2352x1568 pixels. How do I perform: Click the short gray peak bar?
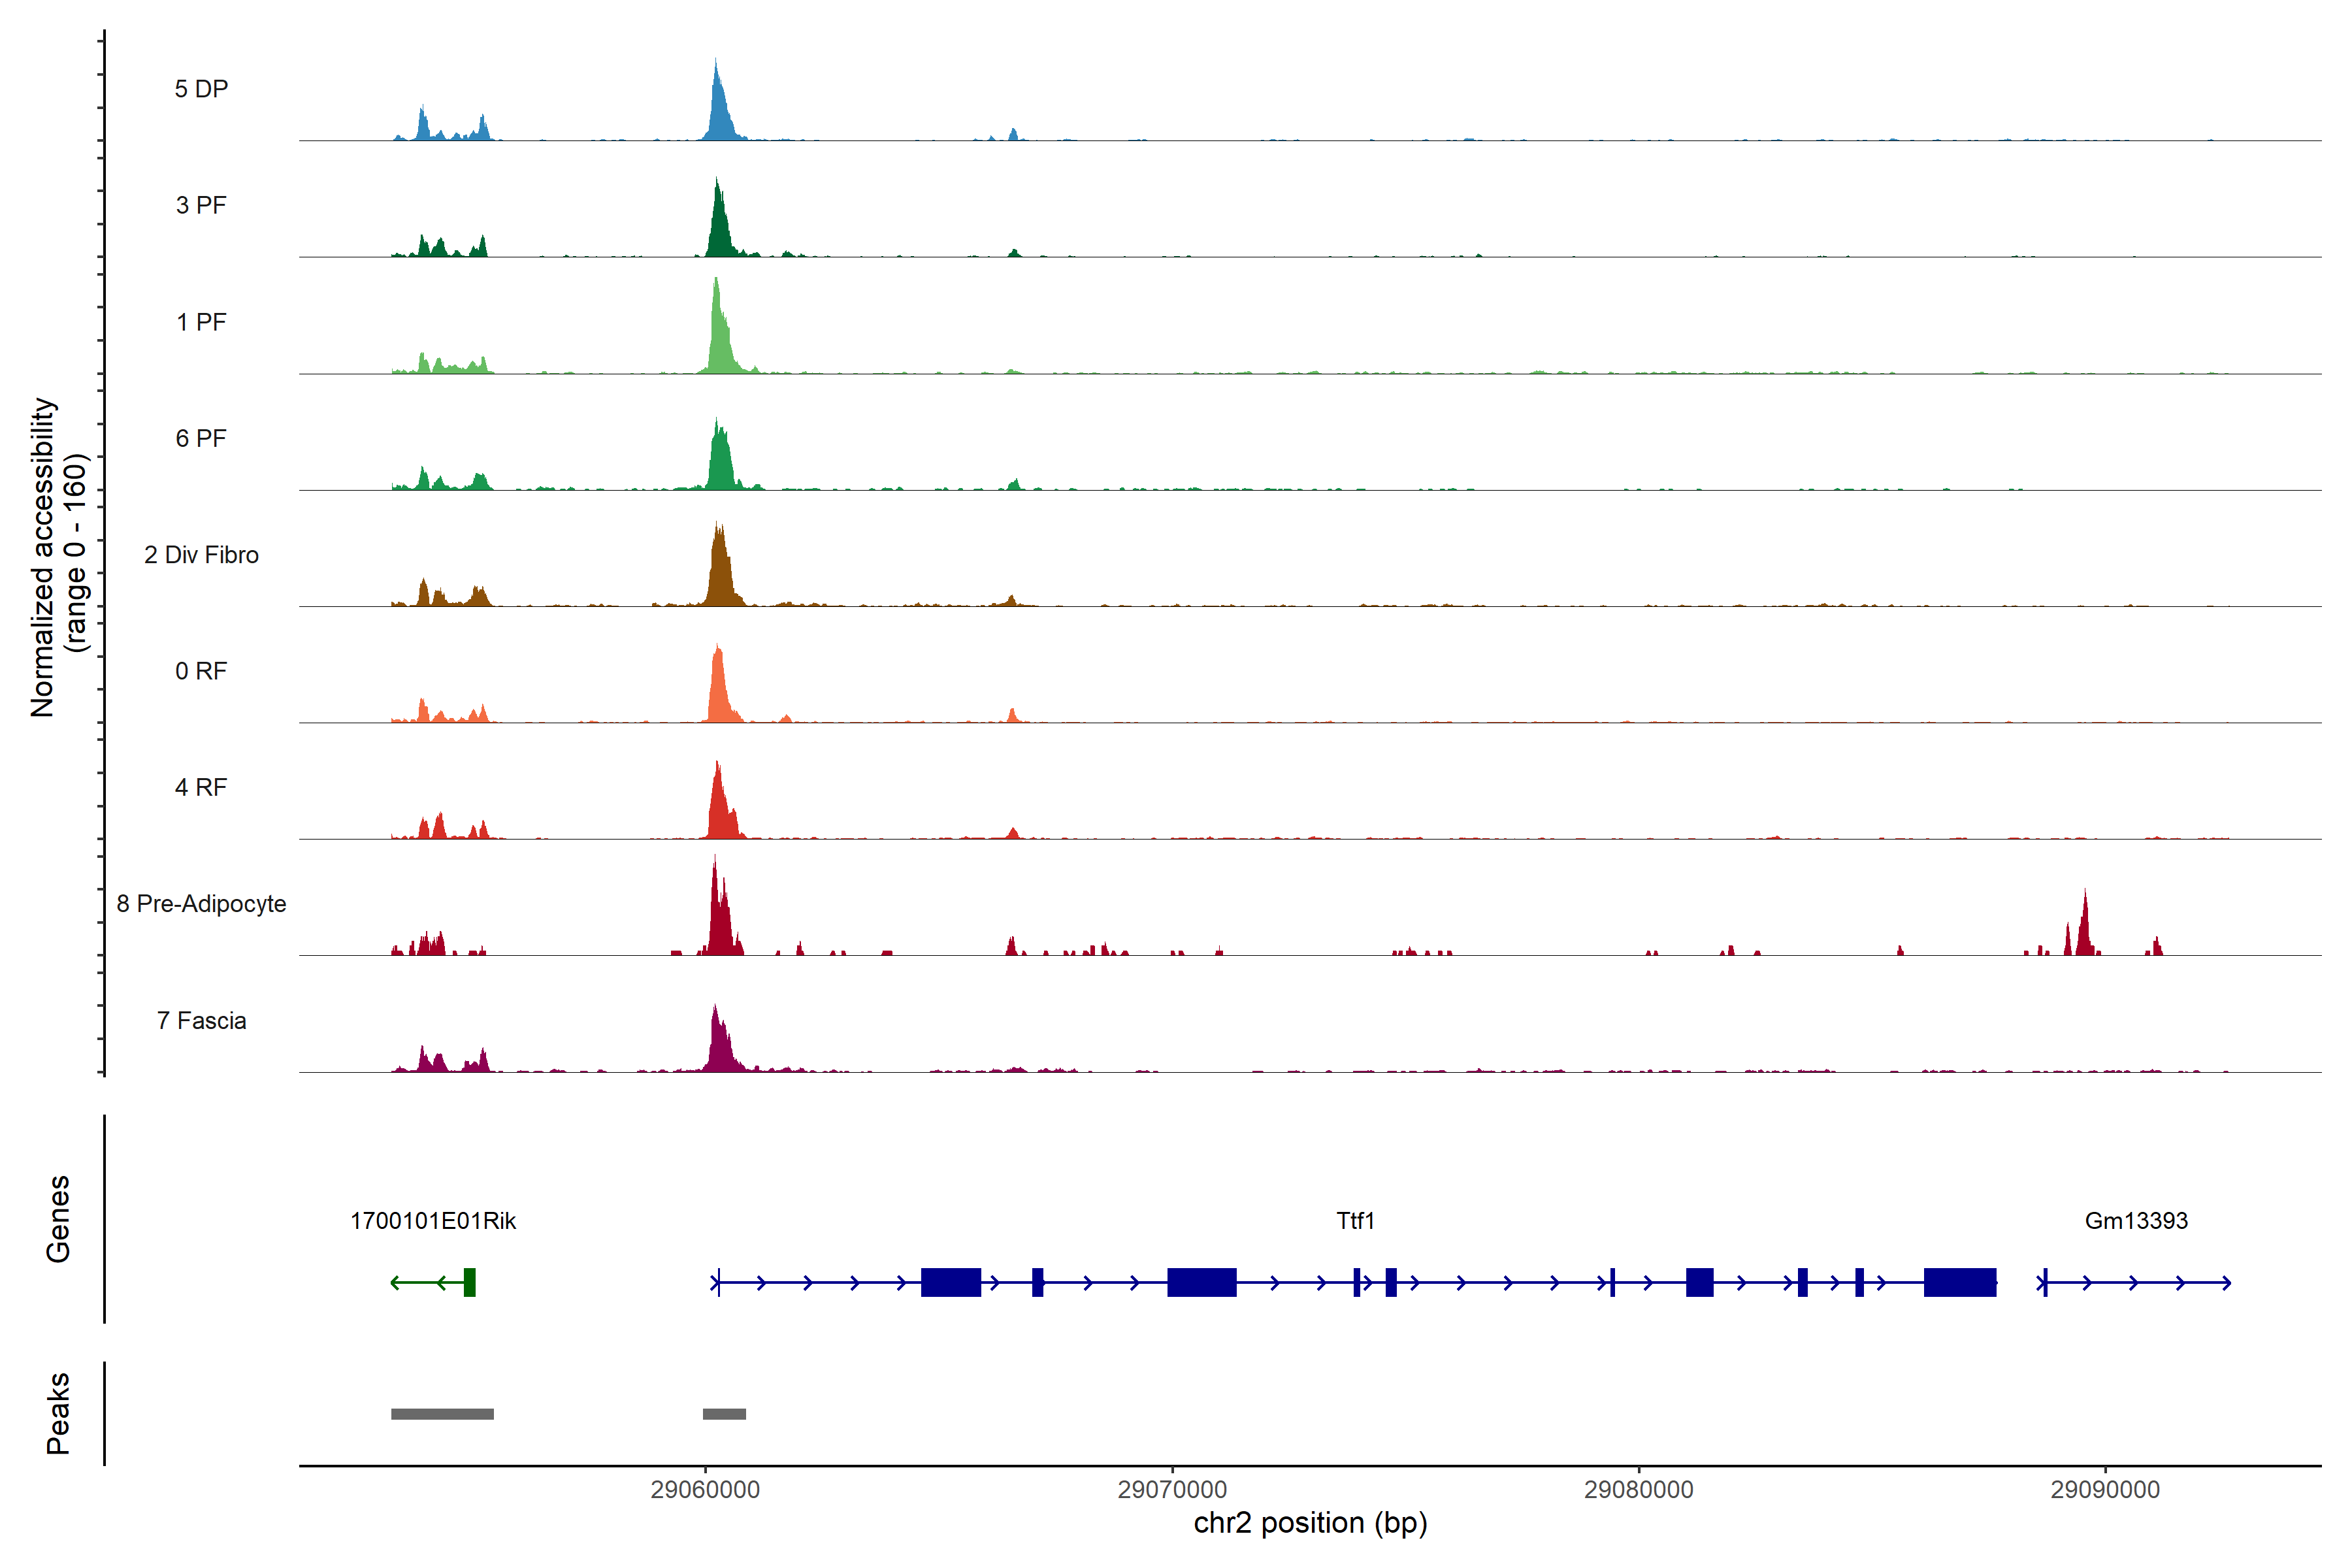[724, 1414]
